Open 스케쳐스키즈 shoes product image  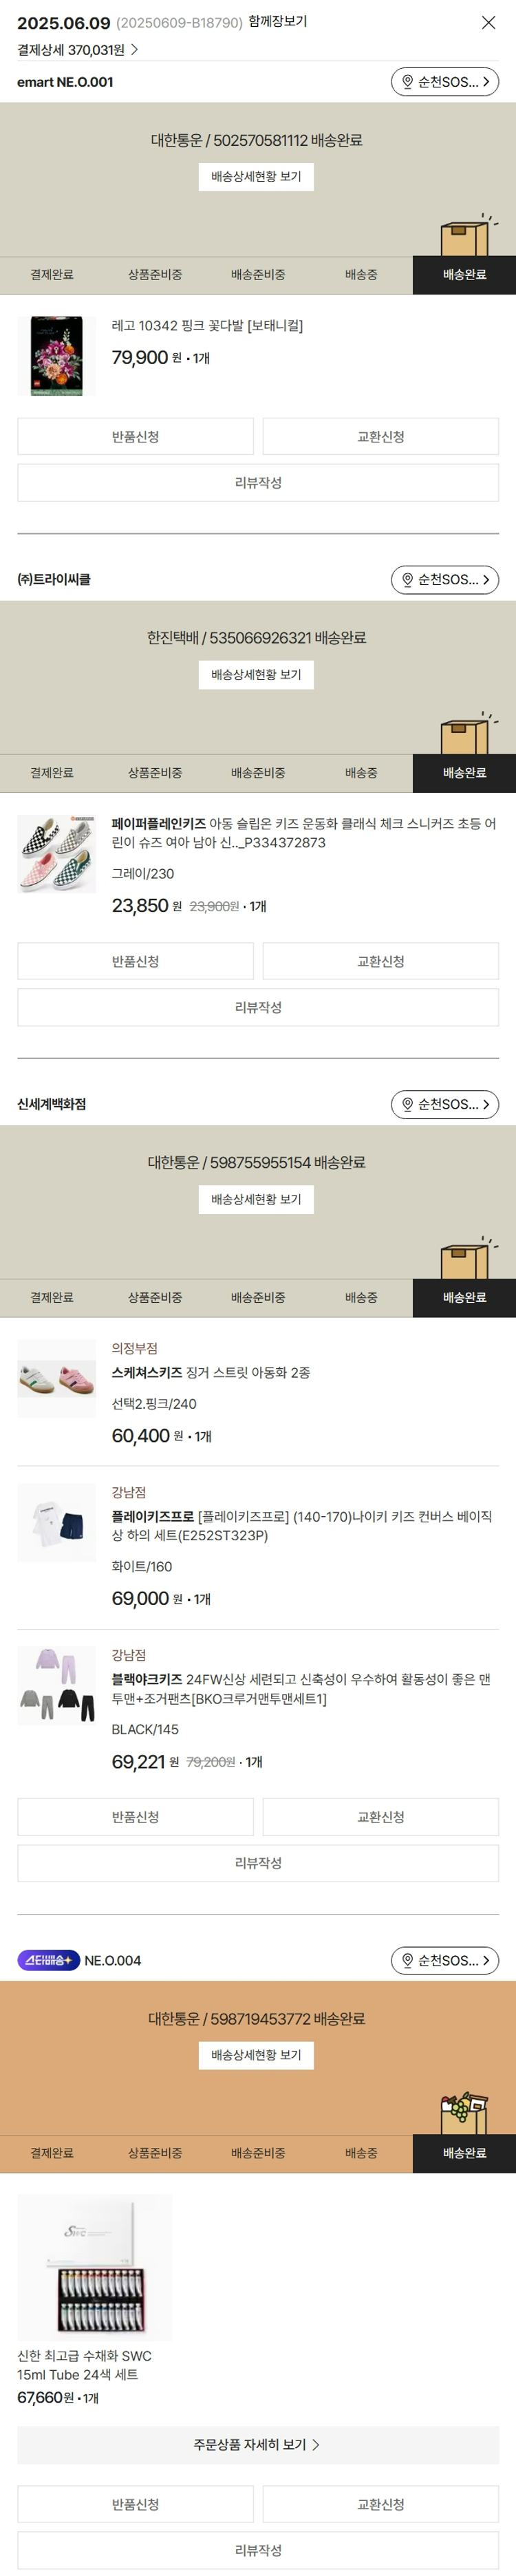(56, 1379)
